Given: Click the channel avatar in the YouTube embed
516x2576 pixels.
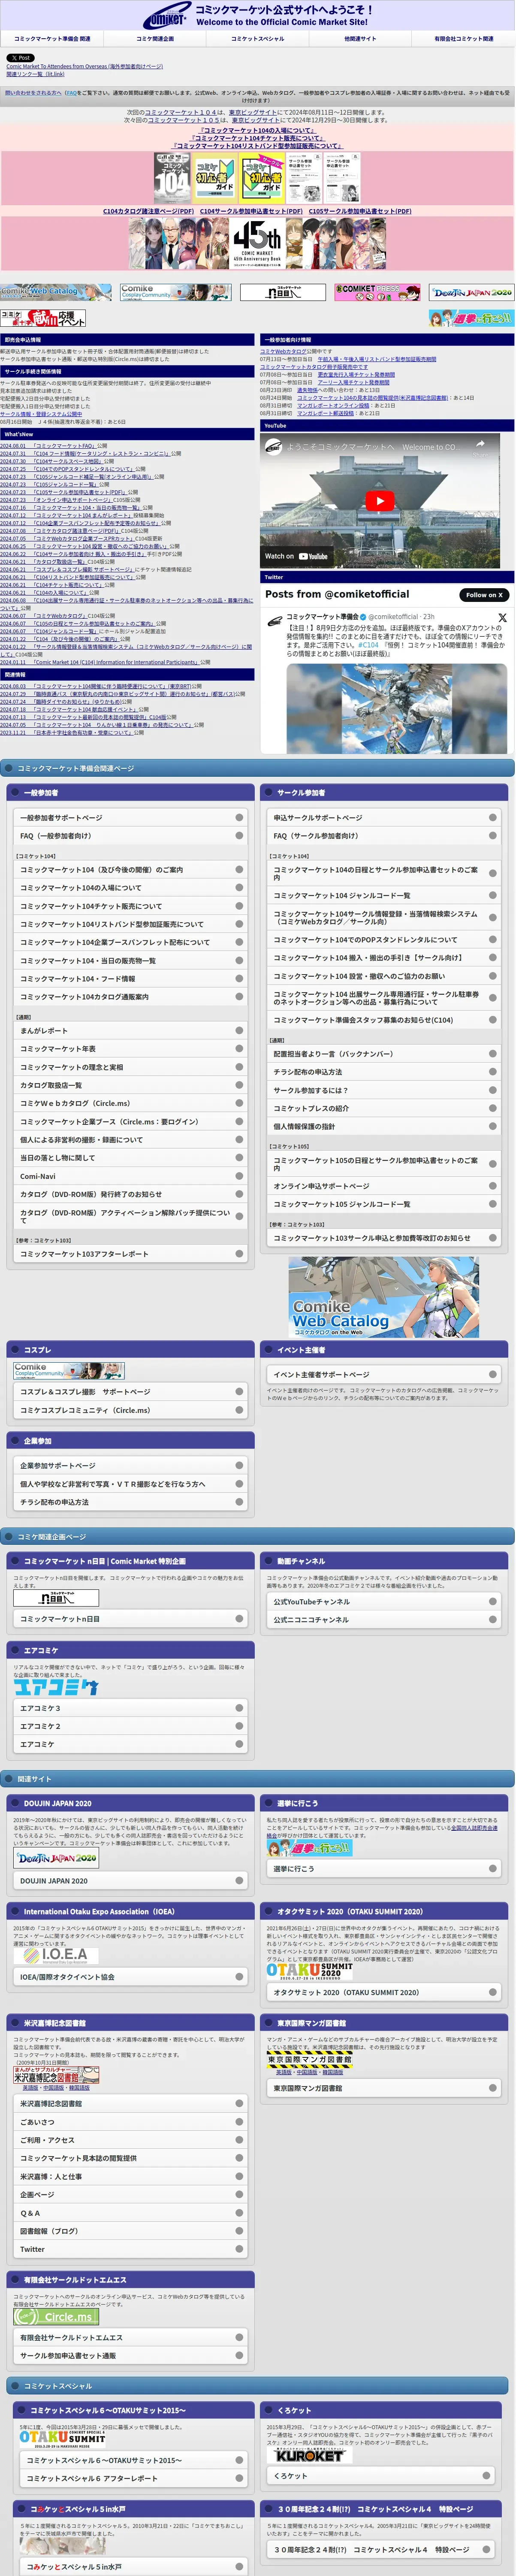Looking at the screenshot, I should tap(274, 447).
